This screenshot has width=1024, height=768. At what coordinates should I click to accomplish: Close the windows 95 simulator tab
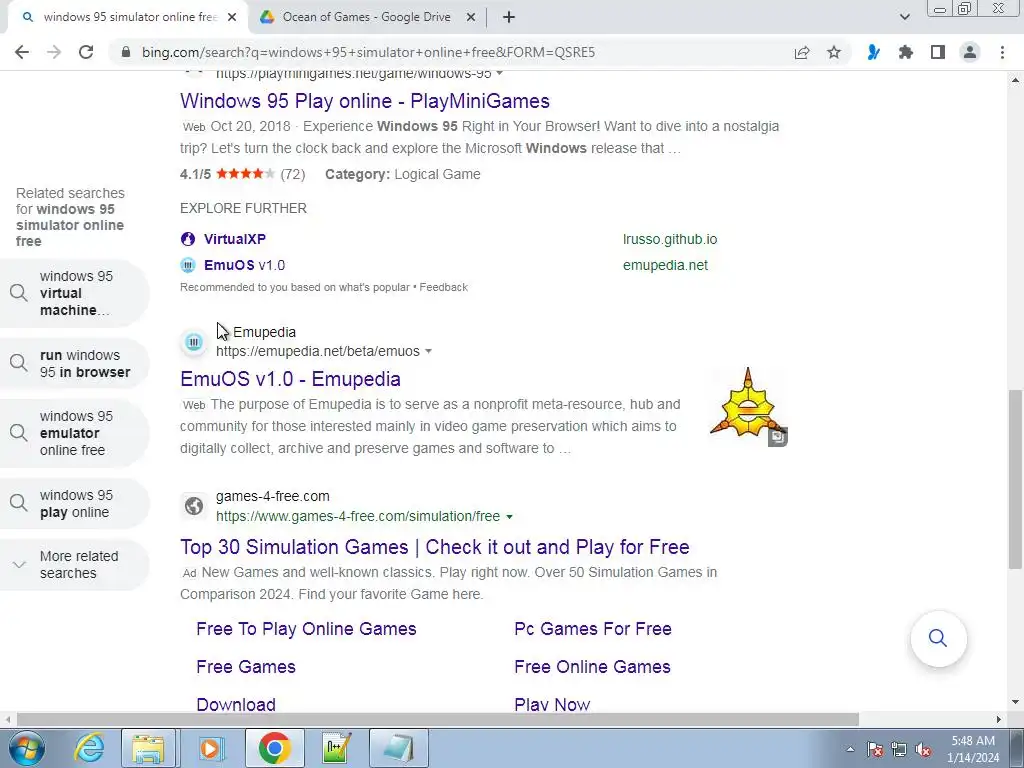pyautogui.click(x=232, y=18)
